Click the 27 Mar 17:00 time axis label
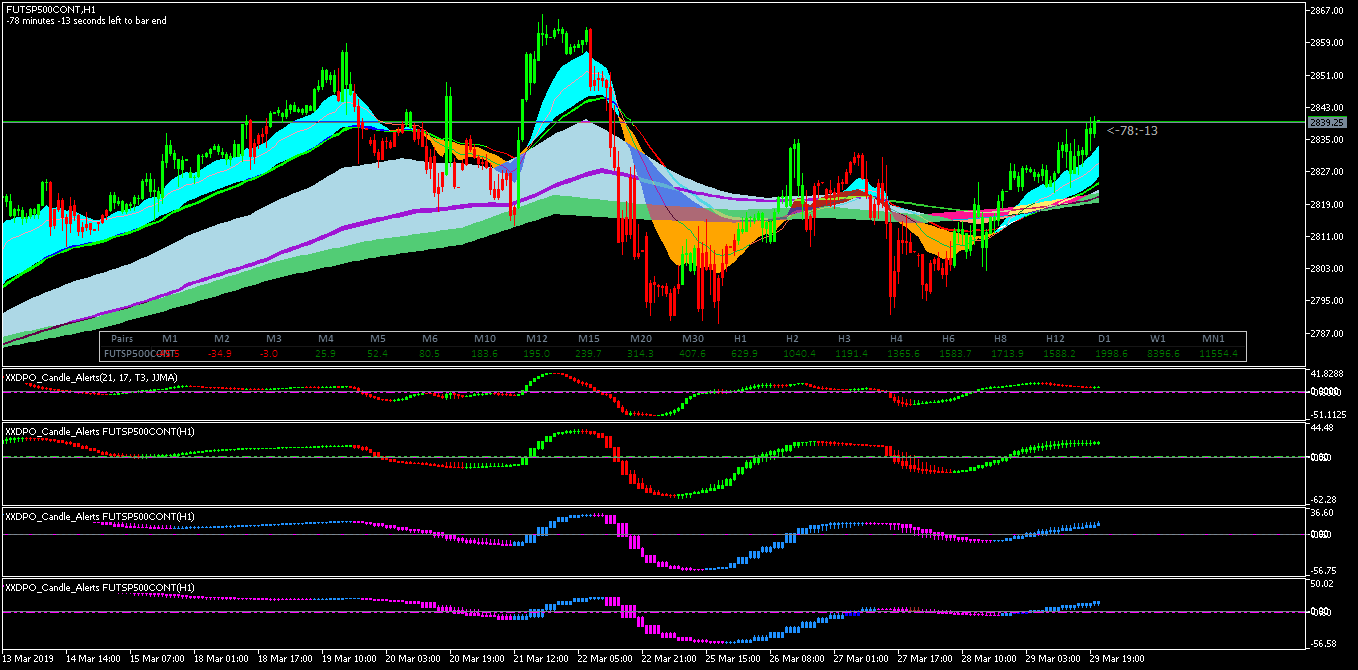Viewport: 1358px width, 670px height. pos(925,659)
